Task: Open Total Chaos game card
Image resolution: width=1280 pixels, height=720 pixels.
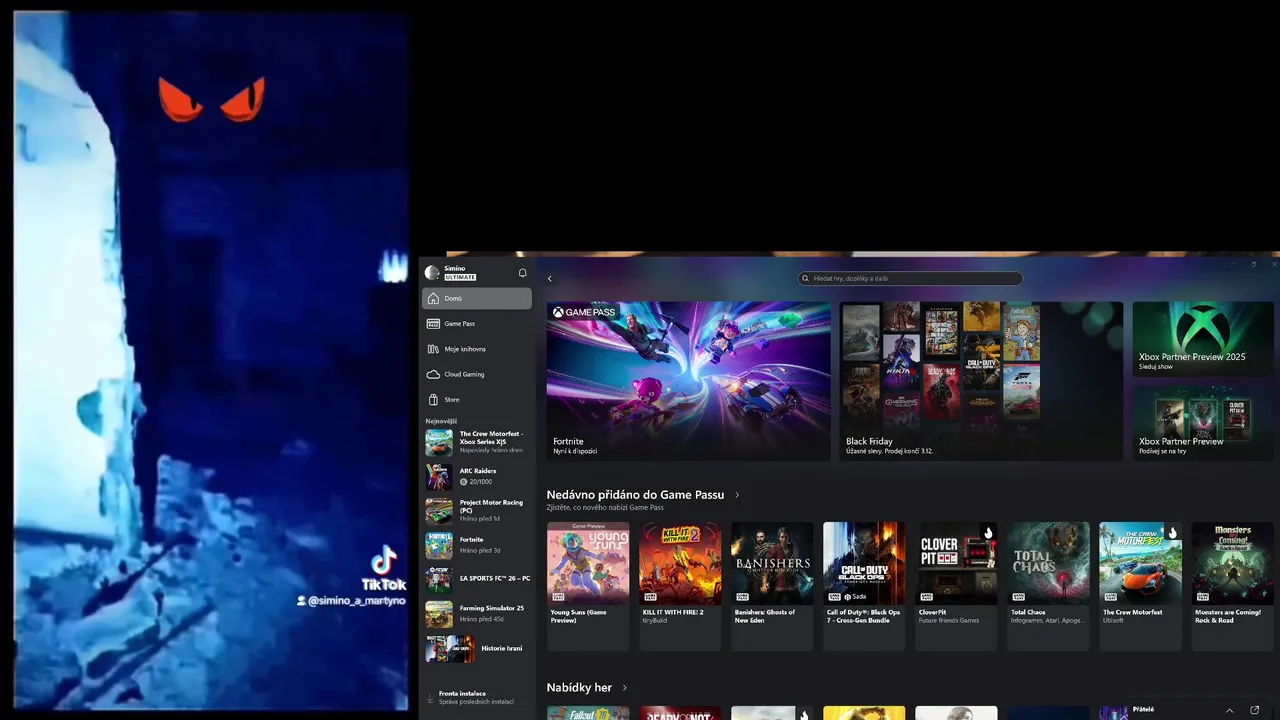Action: click(x=1048, y=586)
